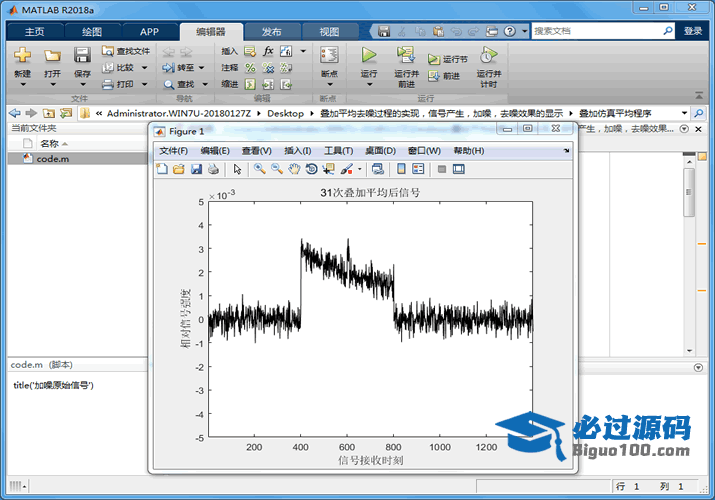
Task: Click the New Figure icon in figure toolbar
Action: coord(162,169)
